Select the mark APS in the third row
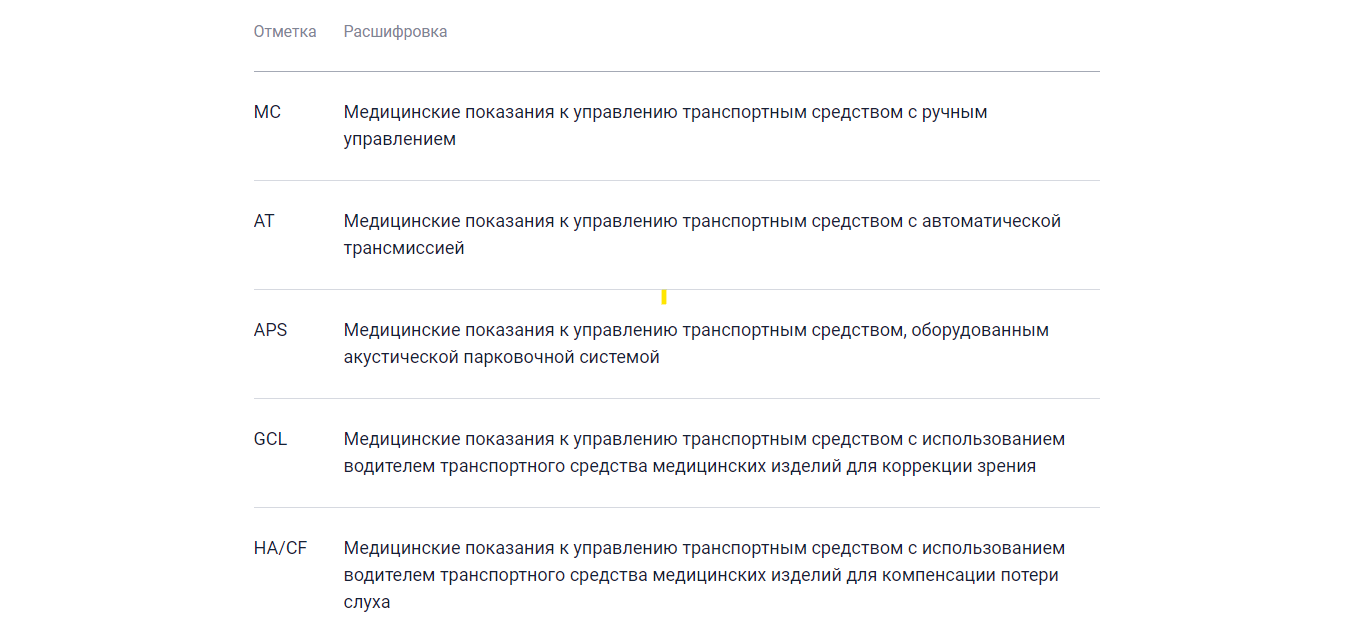The width and height of the screenshot is (1350, 629). [x=268, y=329]
